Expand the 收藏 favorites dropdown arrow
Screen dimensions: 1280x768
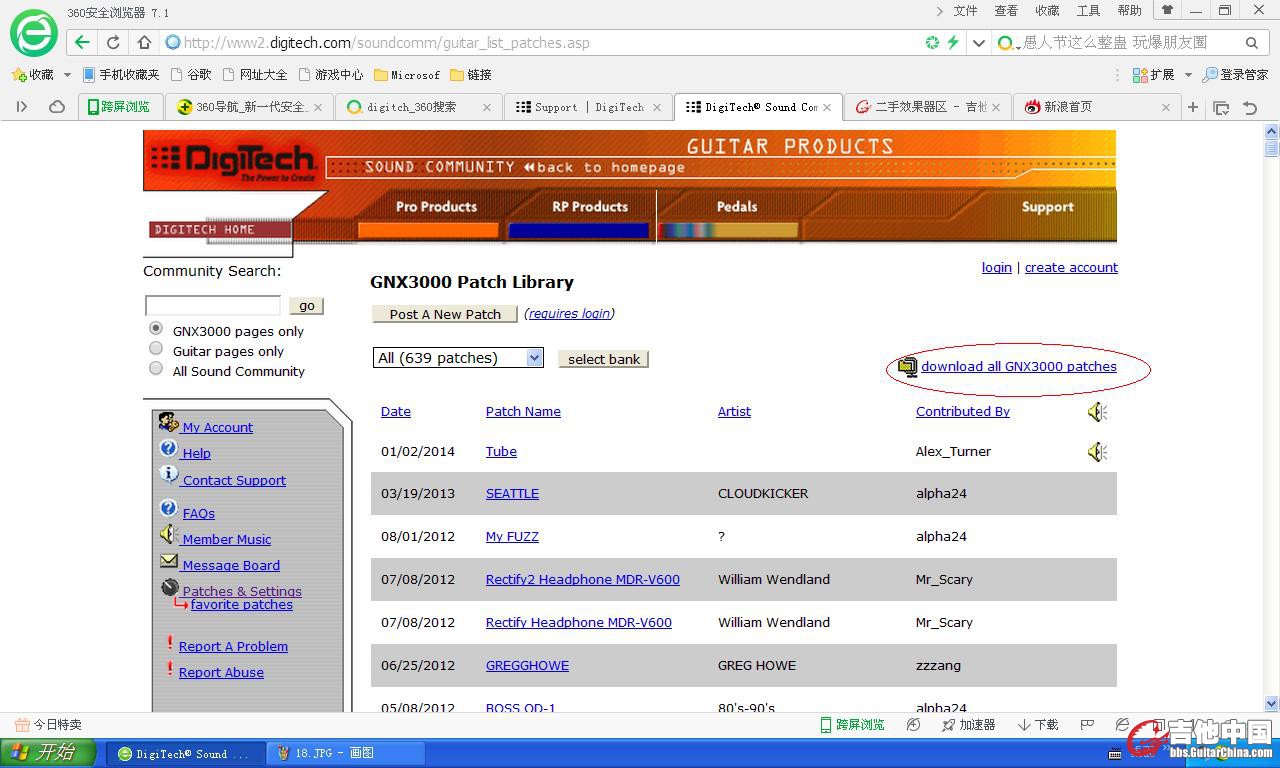[67, 75]
